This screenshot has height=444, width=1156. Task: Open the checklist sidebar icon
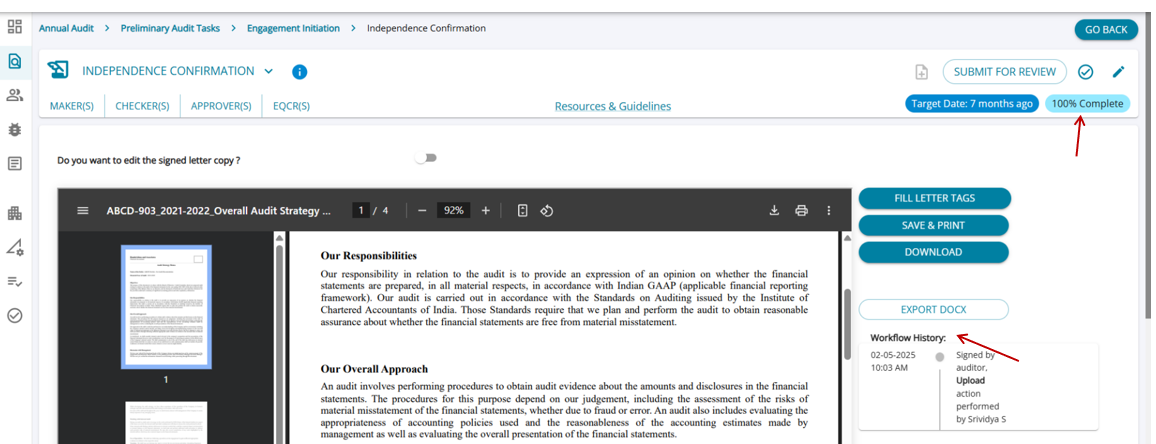(15, 281)
